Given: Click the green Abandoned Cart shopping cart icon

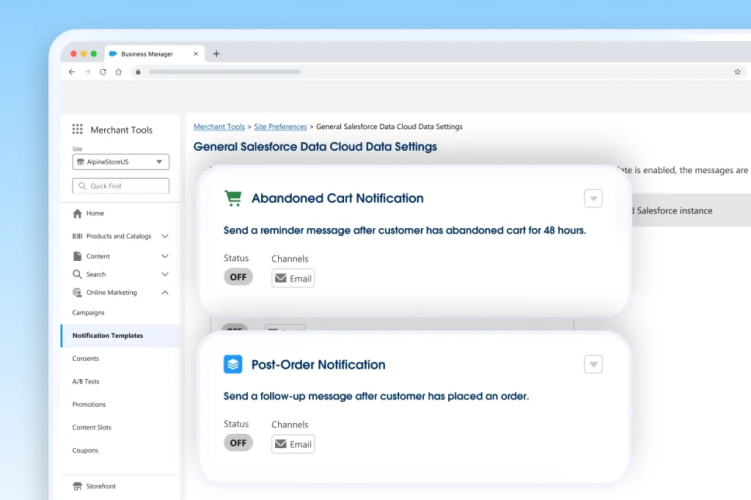Looking at the screenshot, I should [233, 198].
